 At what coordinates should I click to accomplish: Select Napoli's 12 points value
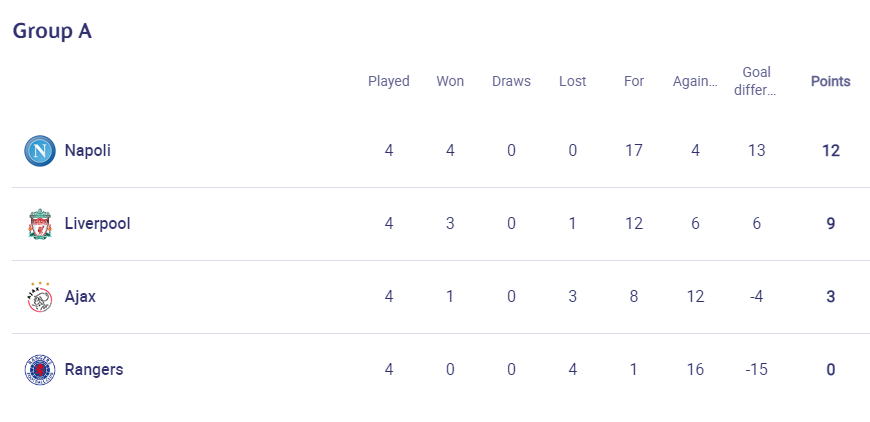(831, 151)
